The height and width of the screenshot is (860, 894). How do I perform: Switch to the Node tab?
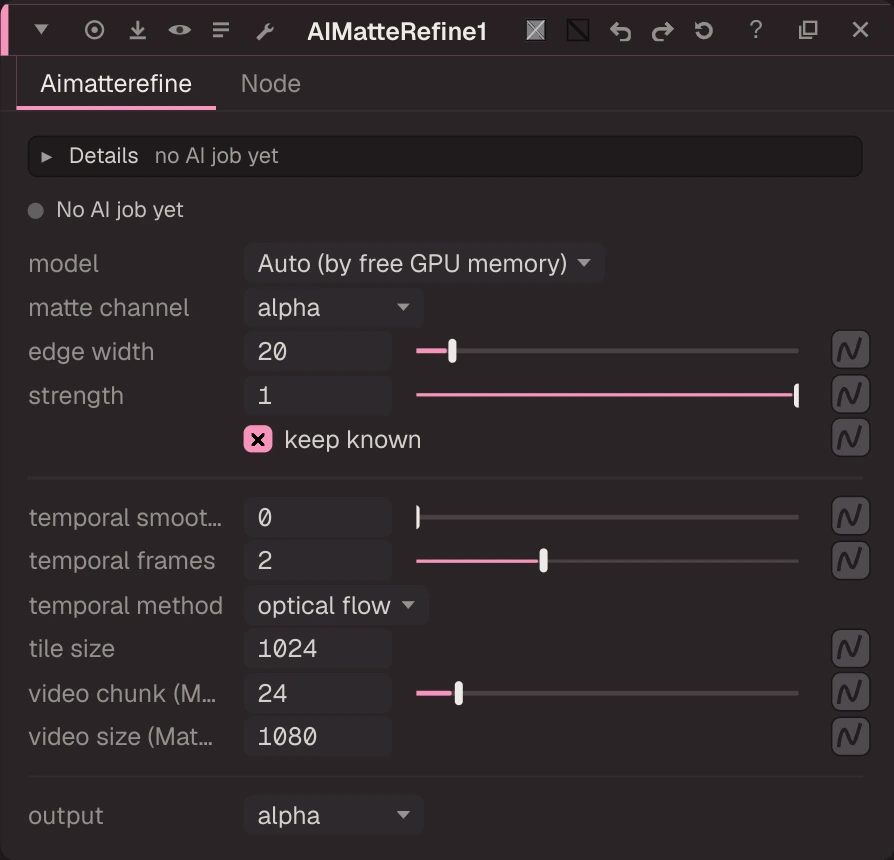tap(271, 84)
